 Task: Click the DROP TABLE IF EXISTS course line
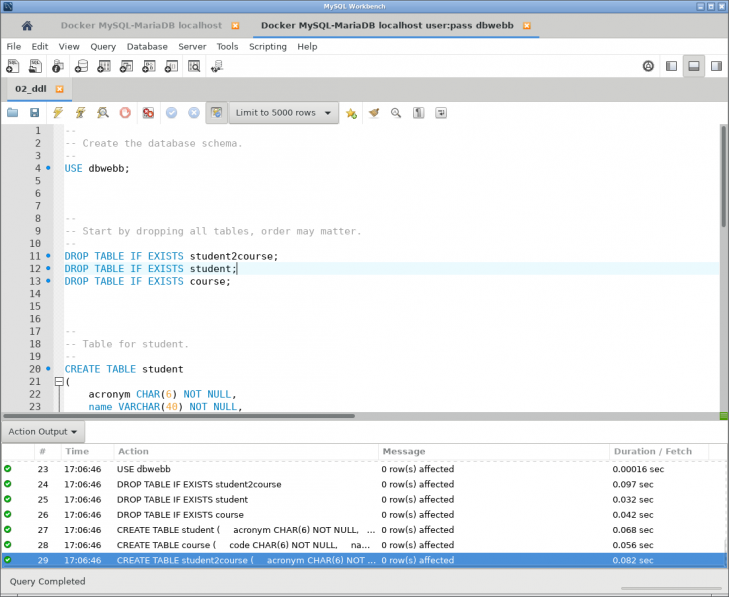click(147, 281)
